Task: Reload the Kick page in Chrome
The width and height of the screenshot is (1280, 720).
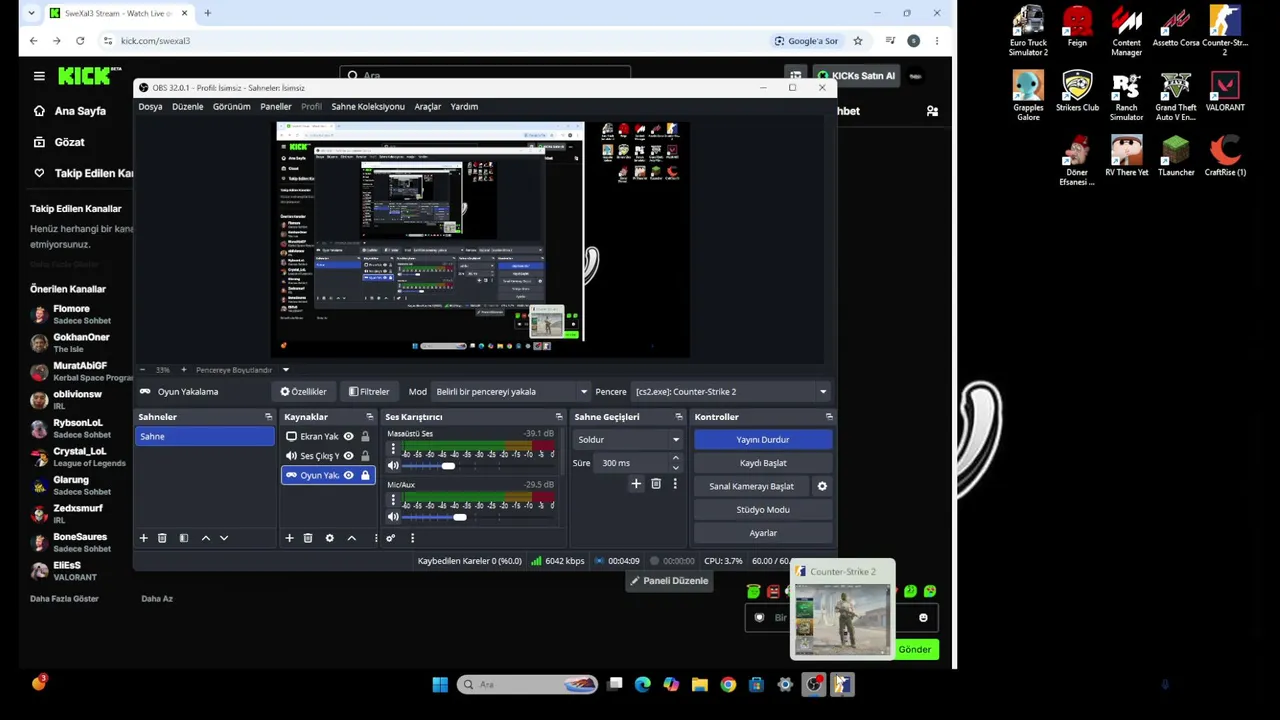Action: coord(80,41)
